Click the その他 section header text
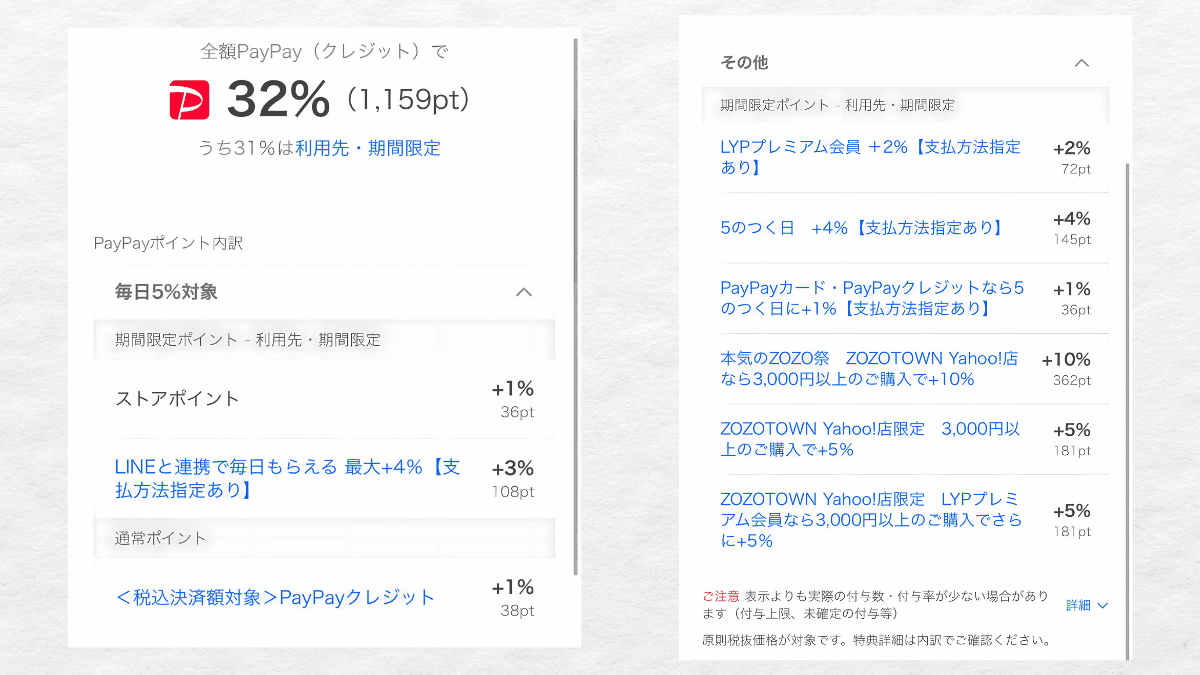This screenshot has width=1200, height=675. (744, 62)
